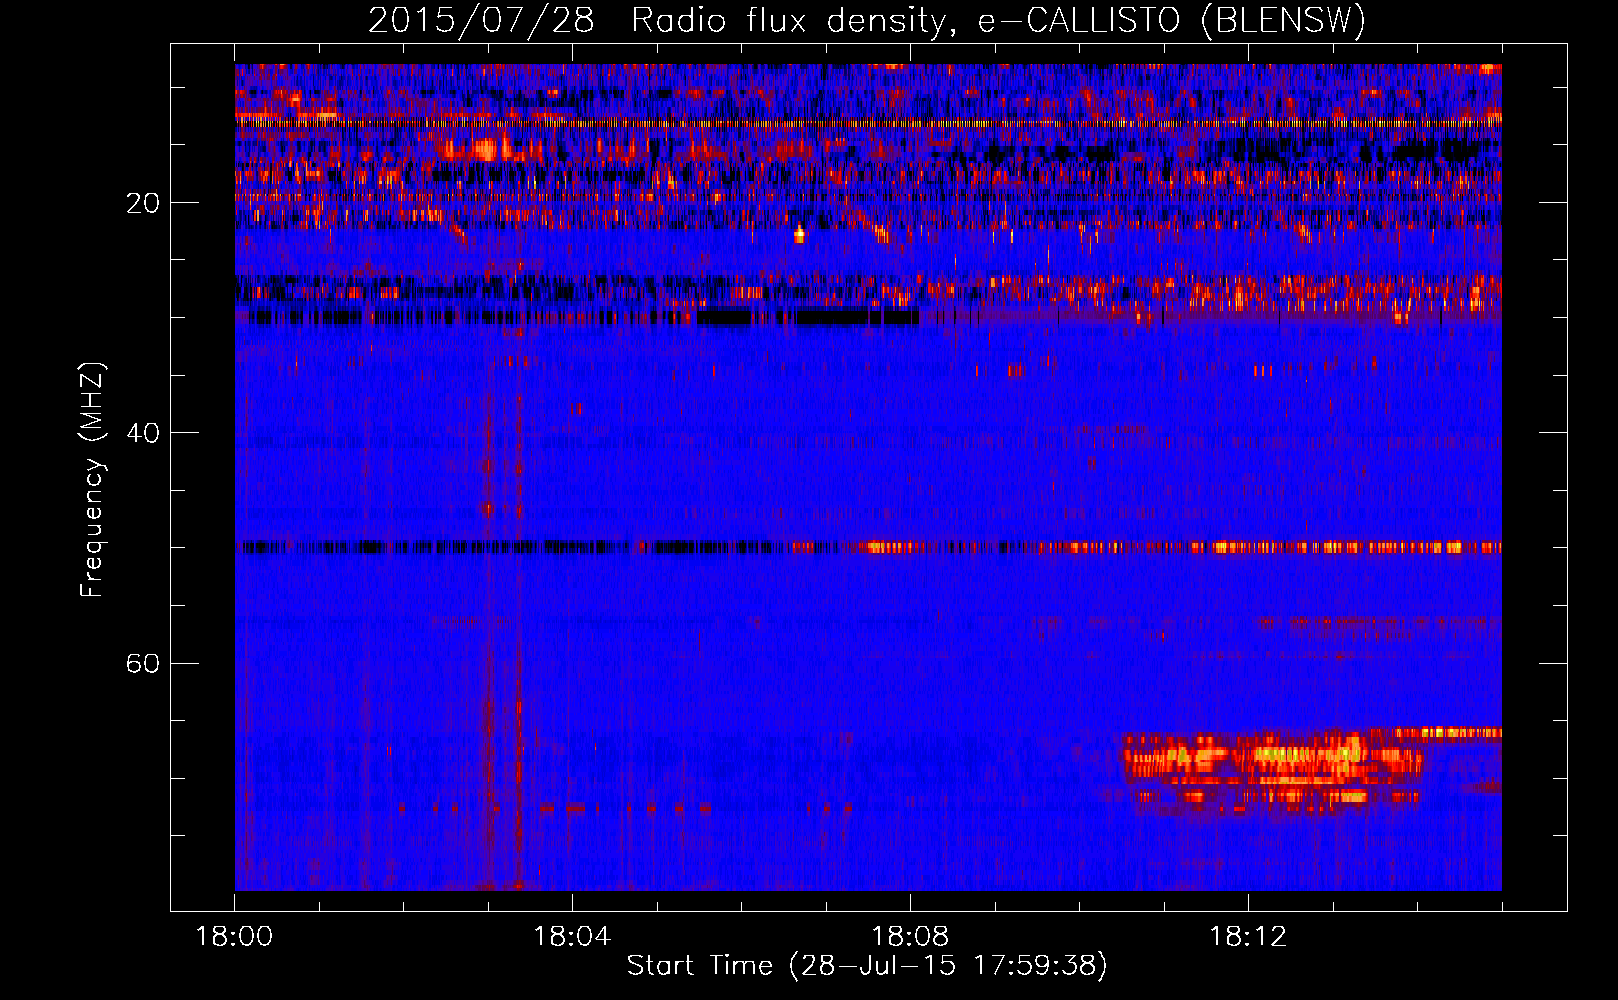1618x1000 pixels.
Task: Click the '60' frequency tick label
Action: tap(143, 663)
